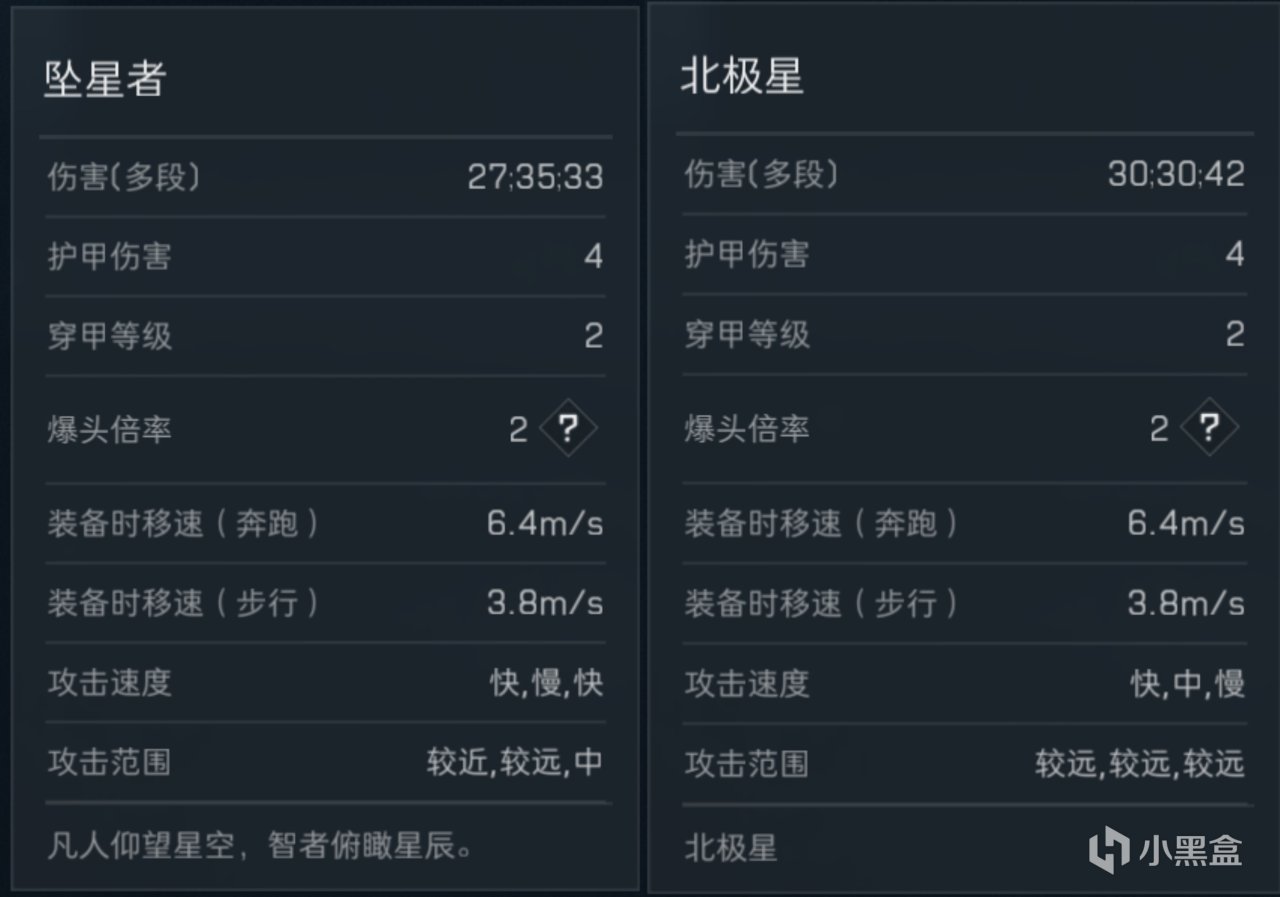This screenshot has width=1280, height=897.
Task: Click the attack range value 较近,较远,中
Action: click(514, 762)
